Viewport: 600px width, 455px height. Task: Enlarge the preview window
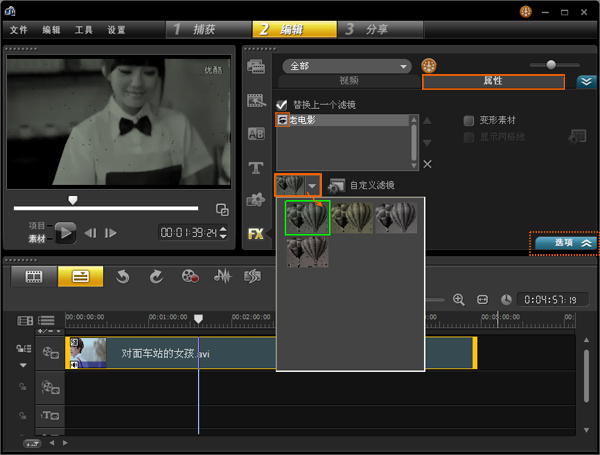click(x=222, y=210)
